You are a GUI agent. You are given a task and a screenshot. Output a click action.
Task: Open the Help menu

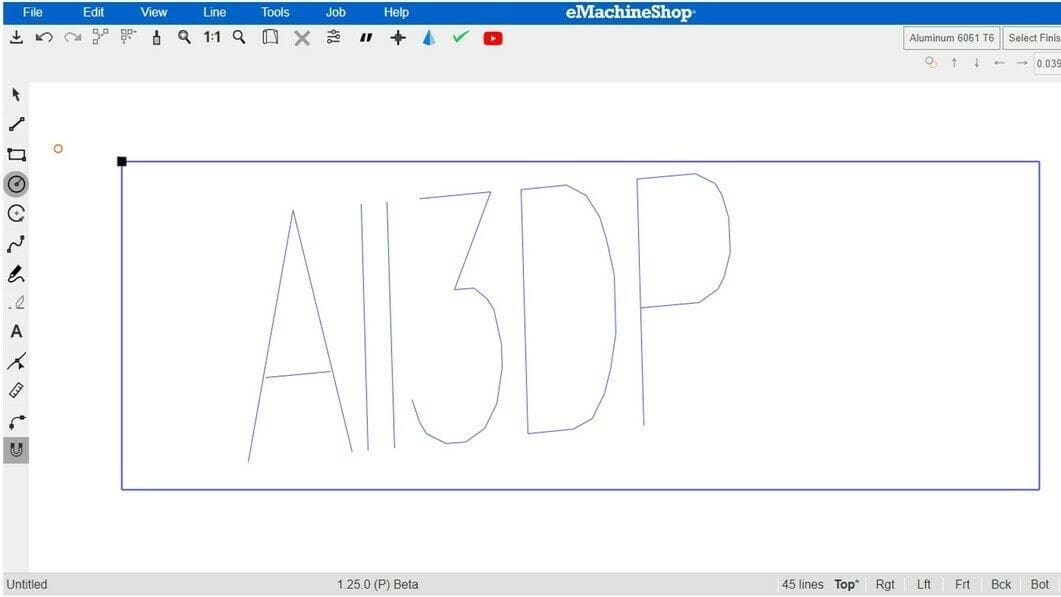tap(396, 12)
